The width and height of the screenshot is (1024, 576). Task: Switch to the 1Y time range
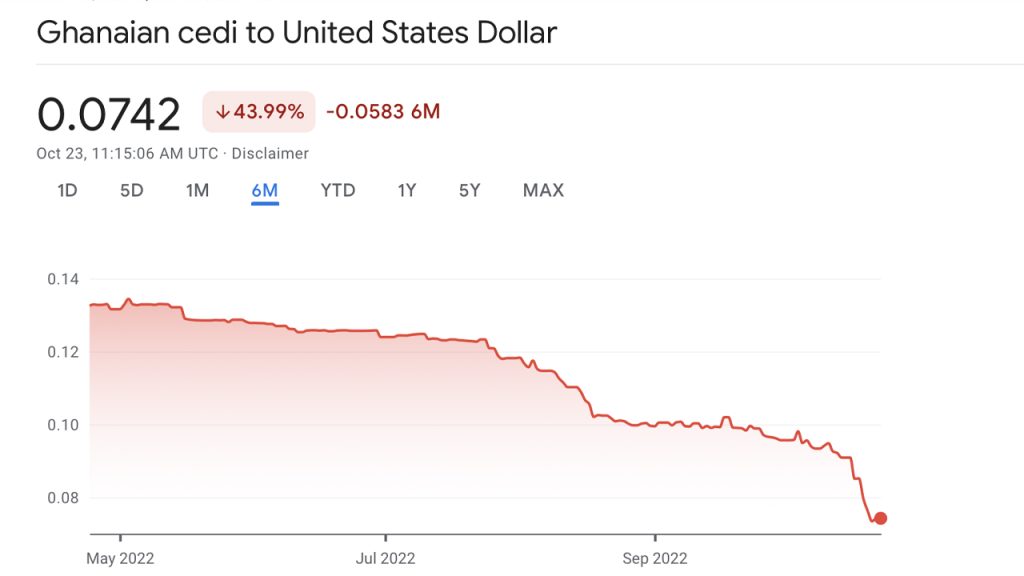(x=405, y=190)
